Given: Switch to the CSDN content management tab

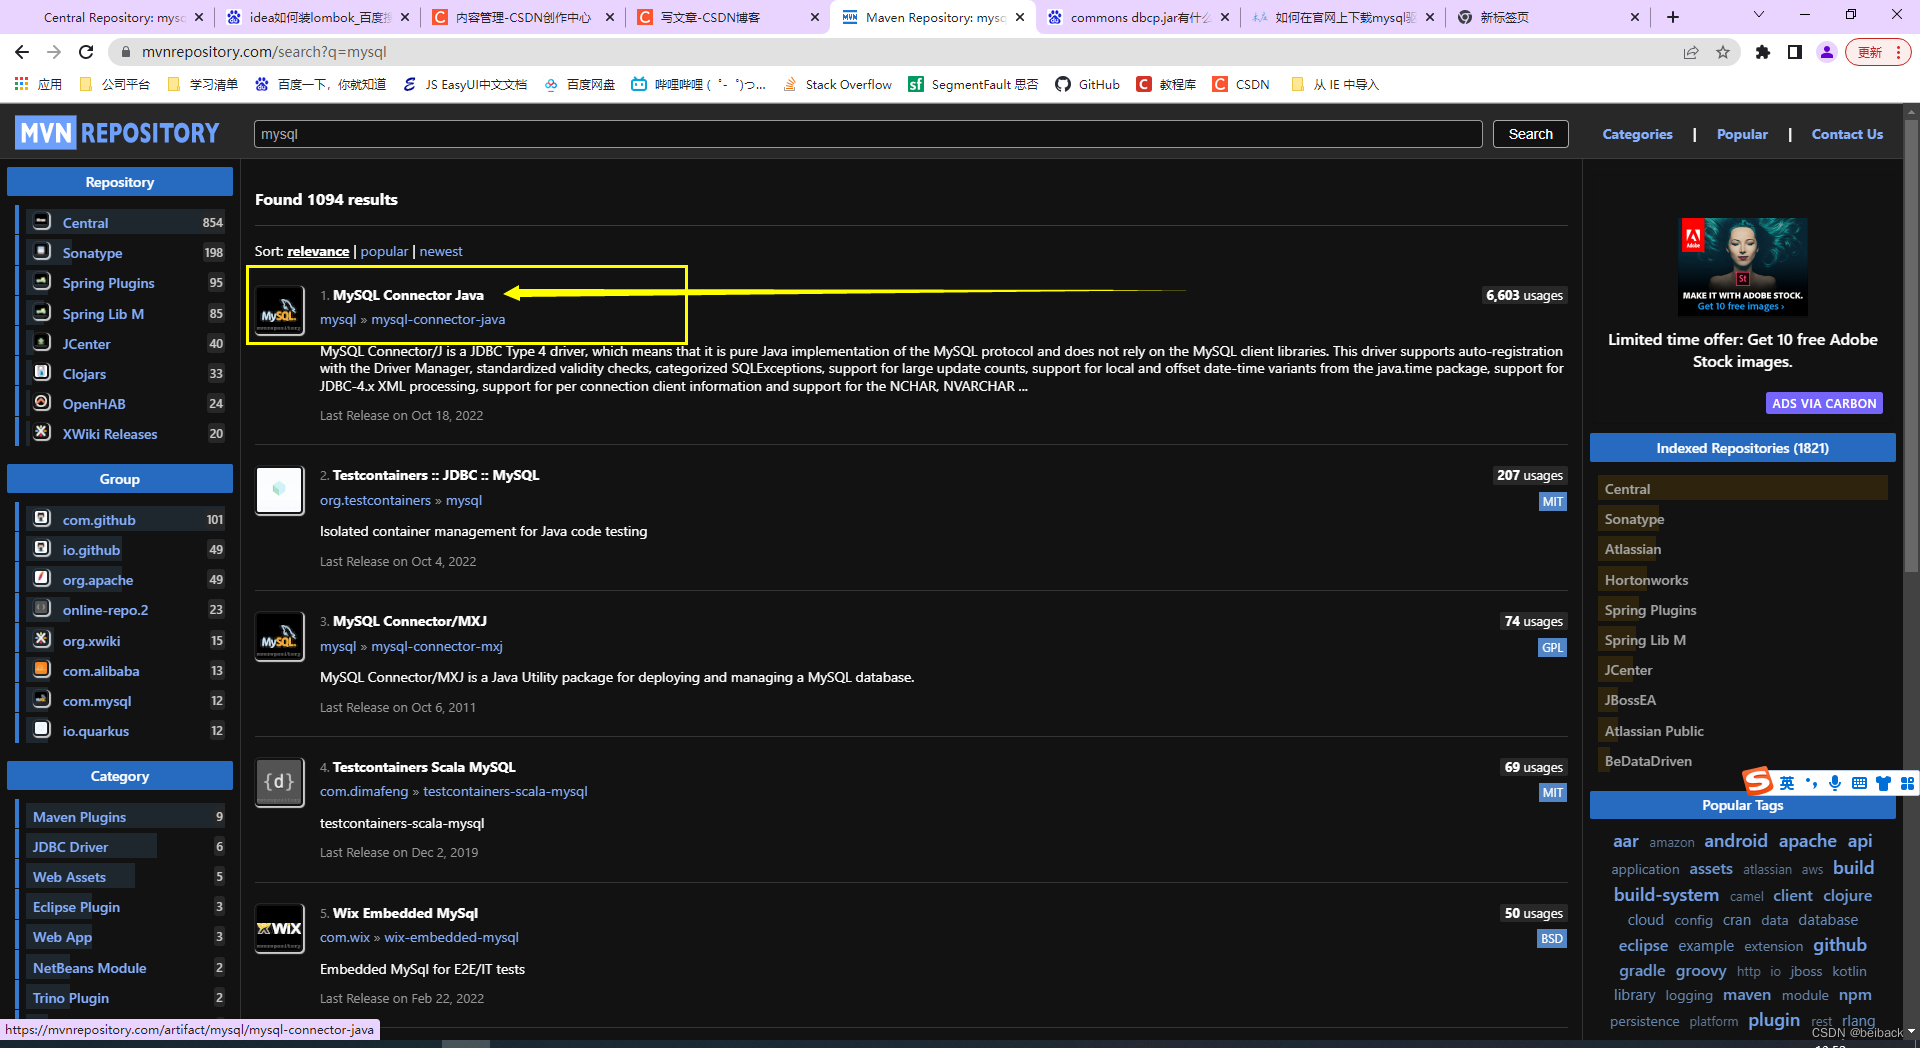Looking at the screenshot, I should coord(522,17).
